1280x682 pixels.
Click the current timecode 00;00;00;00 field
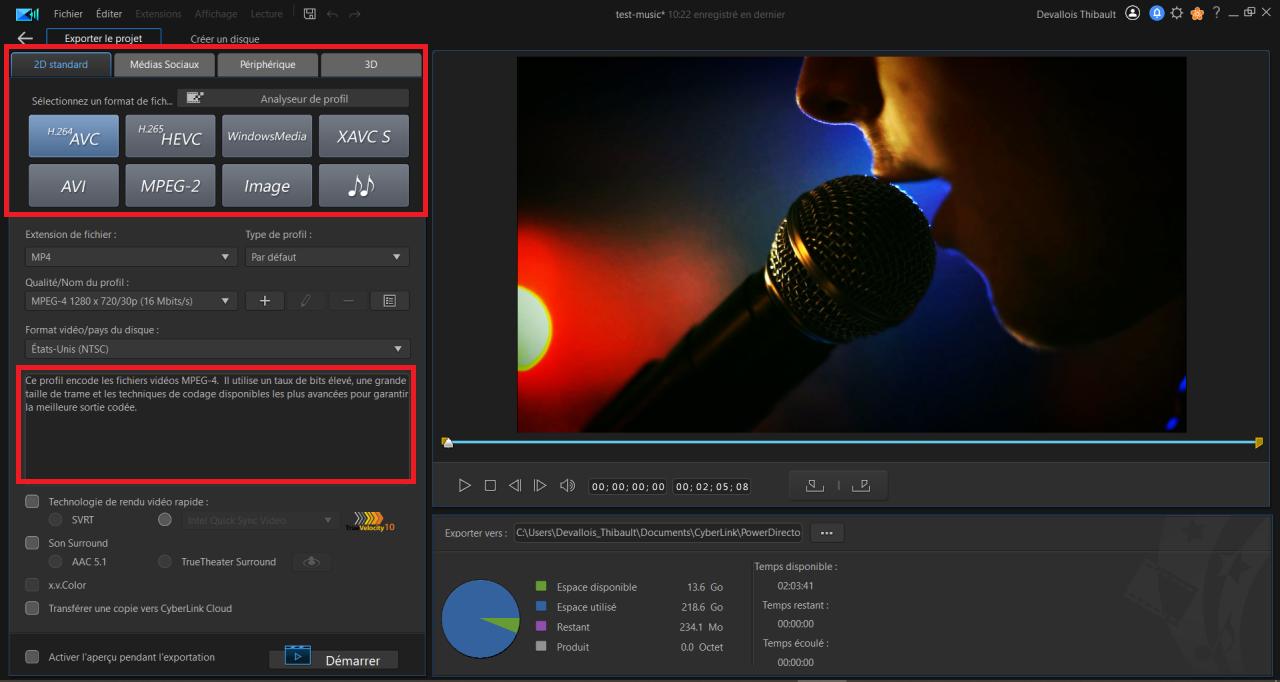tap(628, 486)
